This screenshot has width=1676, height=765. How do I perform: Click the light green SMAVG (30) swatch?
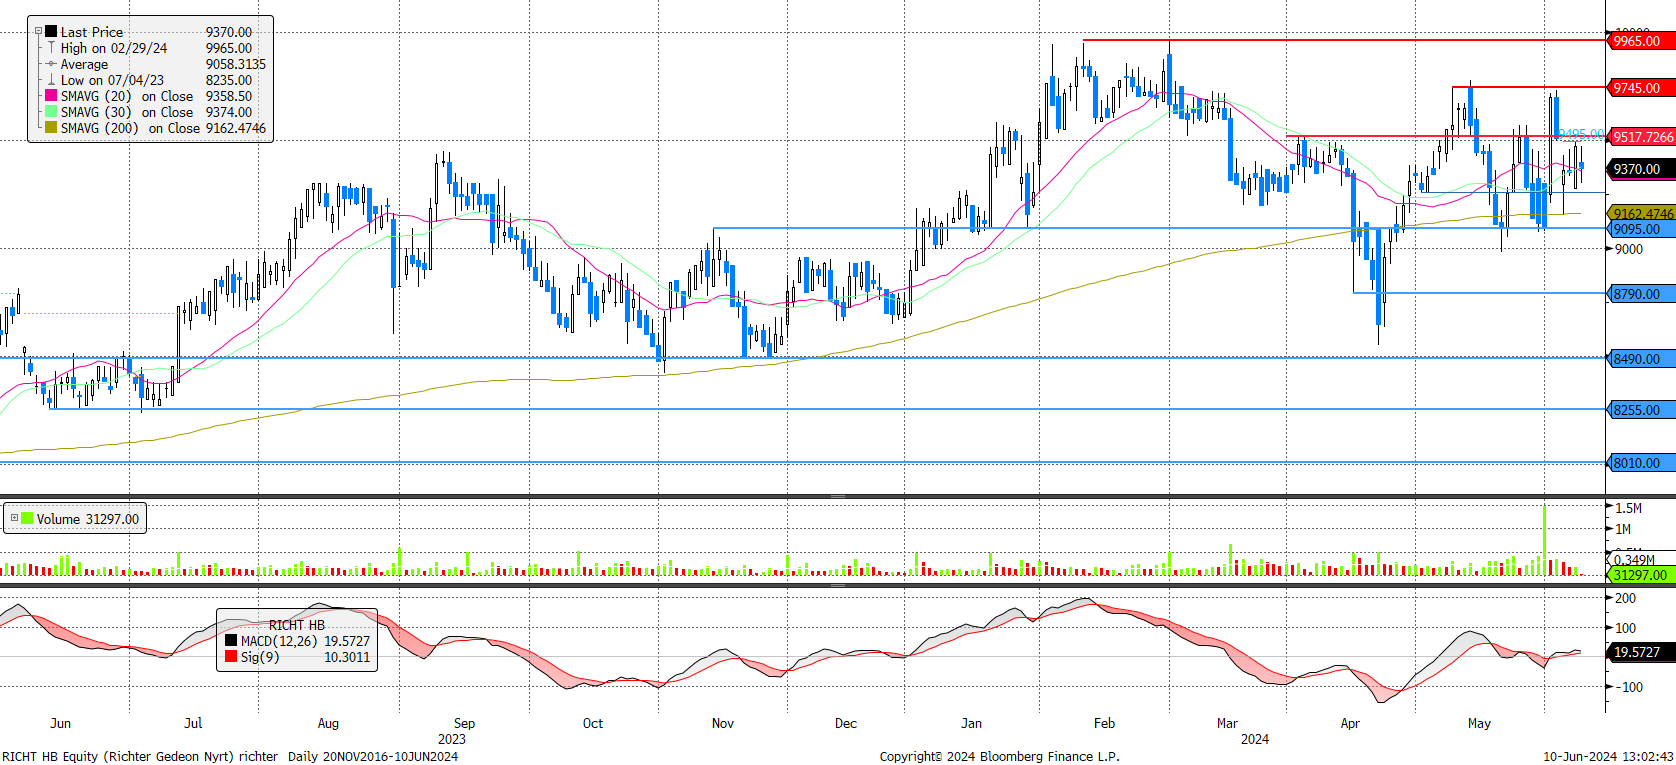click(51, 112)
